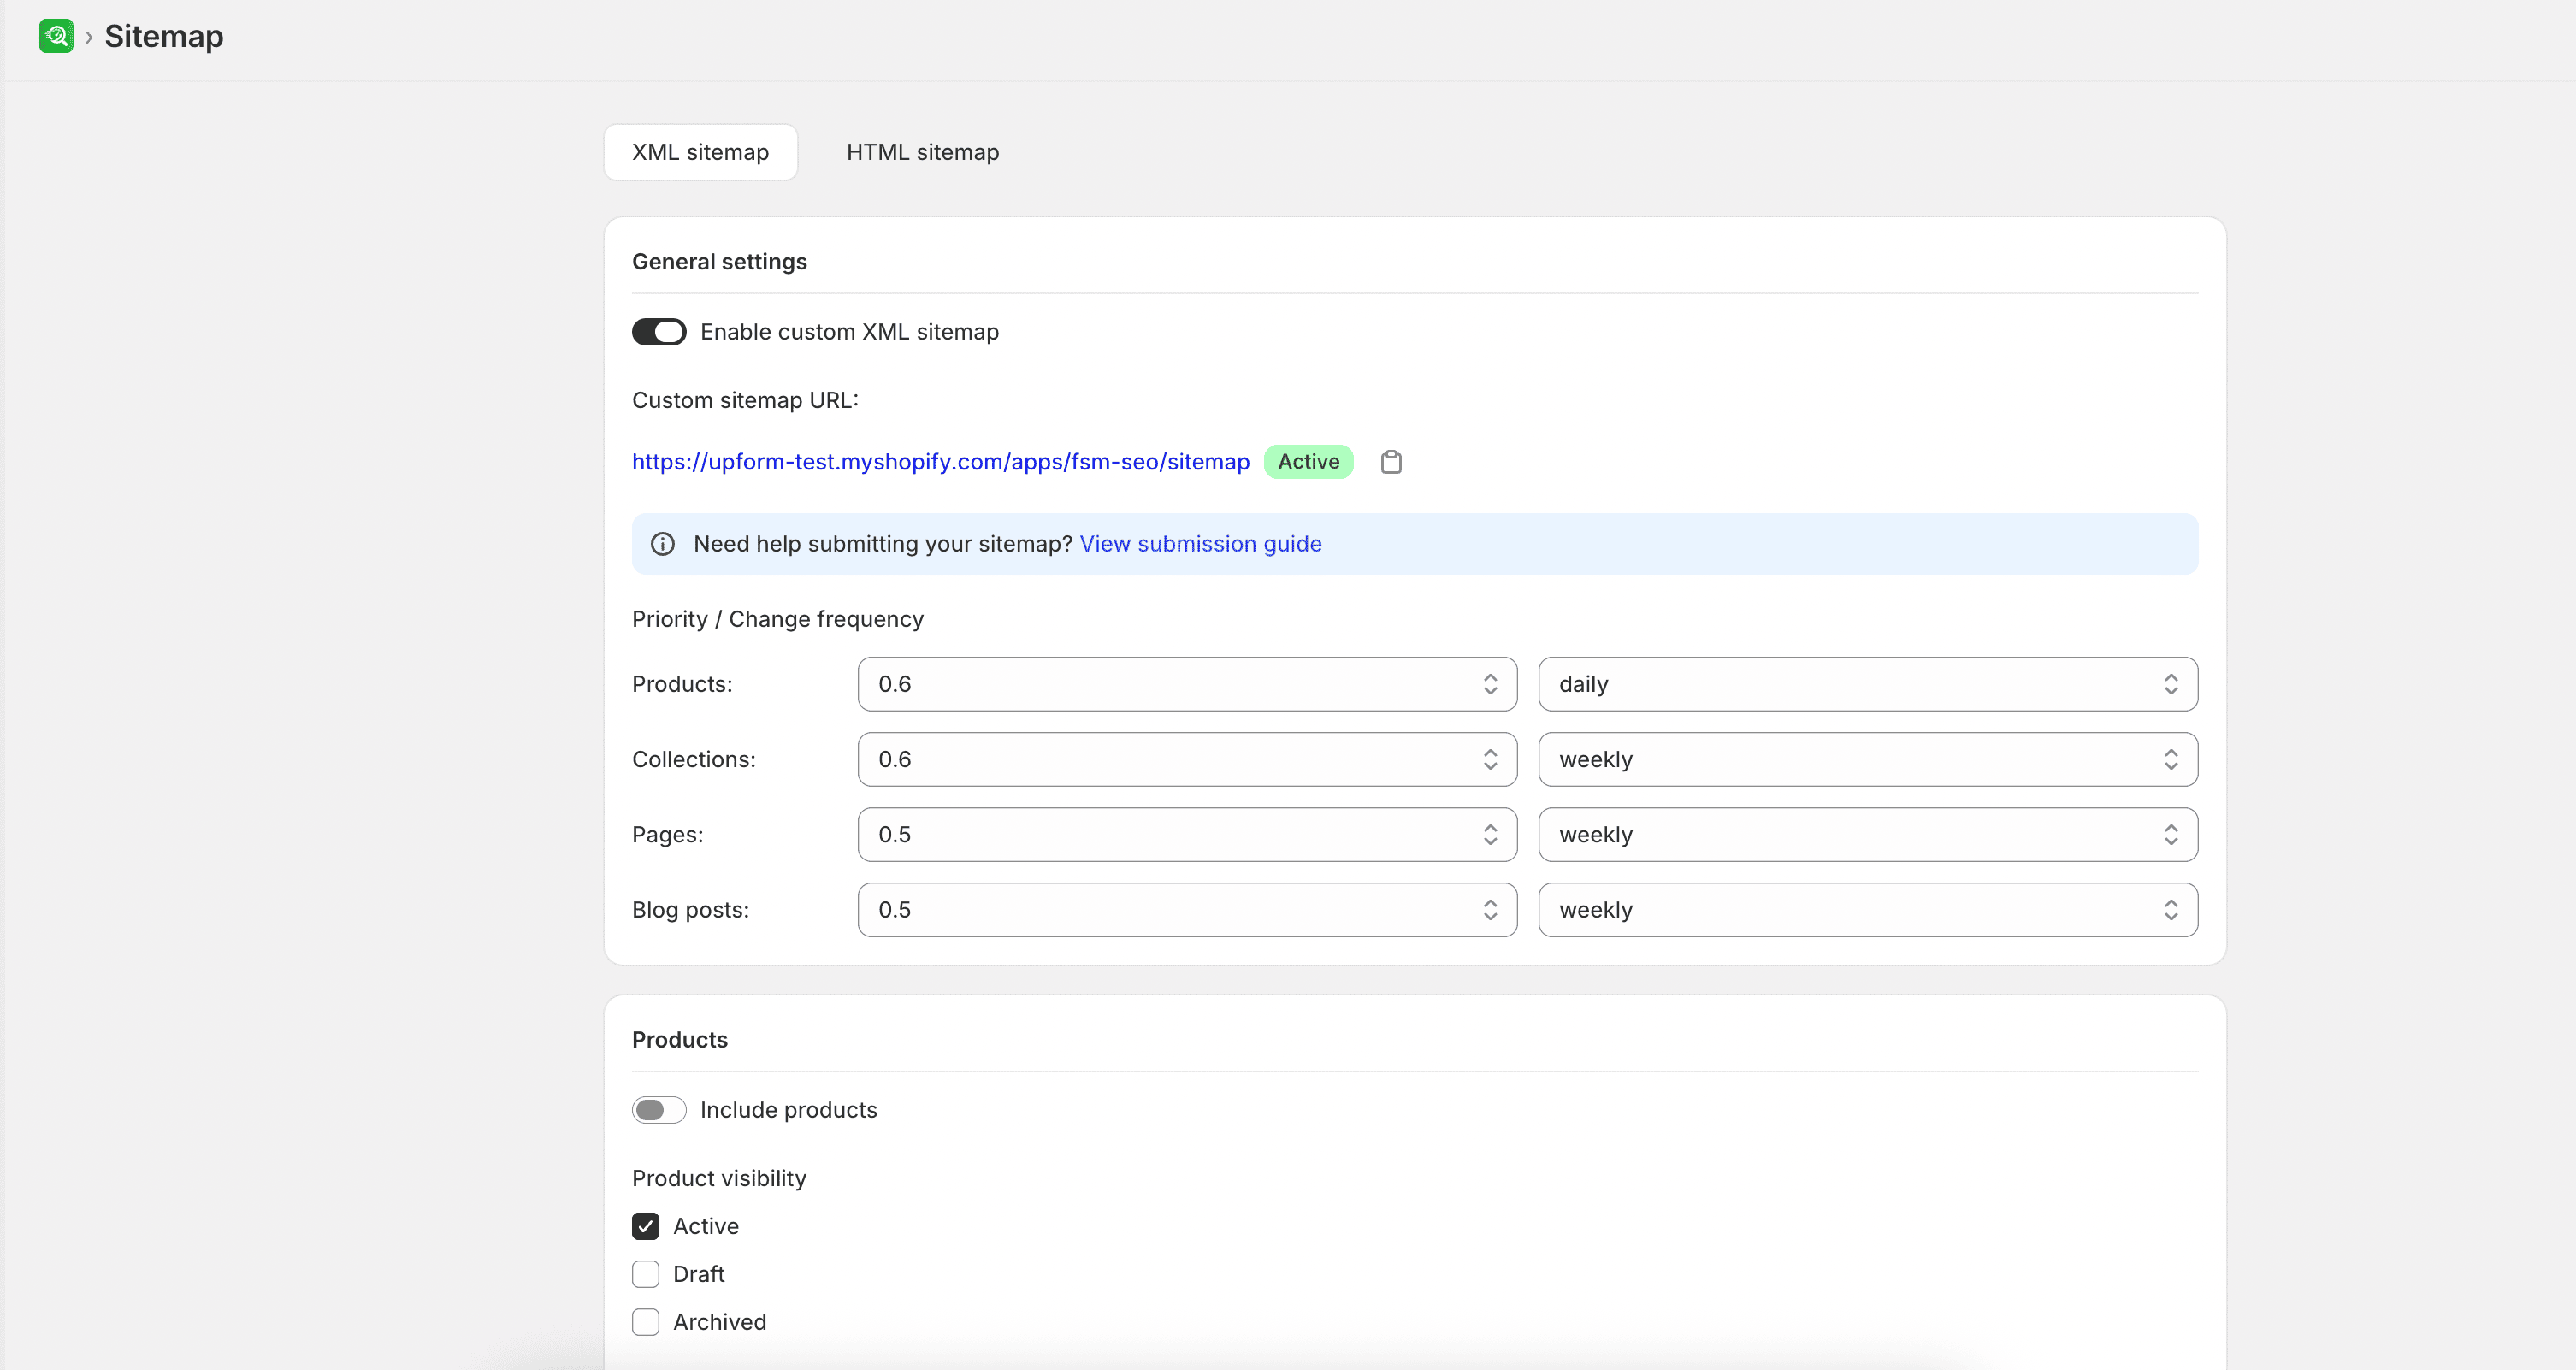Switch to the HTML sitemap tab

point(922,152)
